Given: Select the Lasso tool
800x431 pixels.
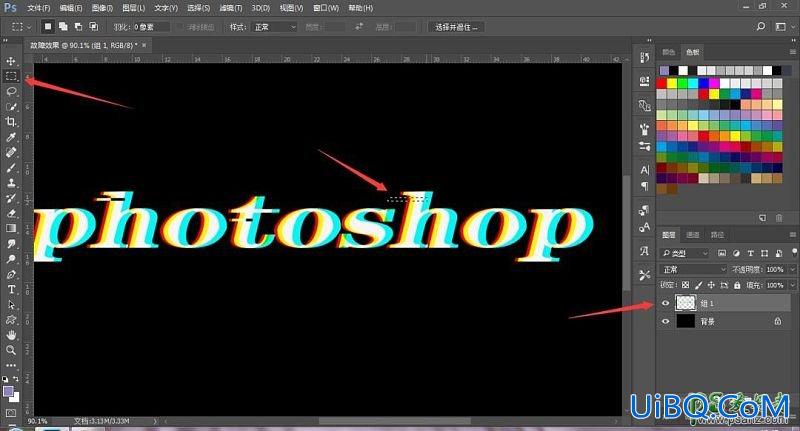Looking at the screenshot, I should point(11,92).
